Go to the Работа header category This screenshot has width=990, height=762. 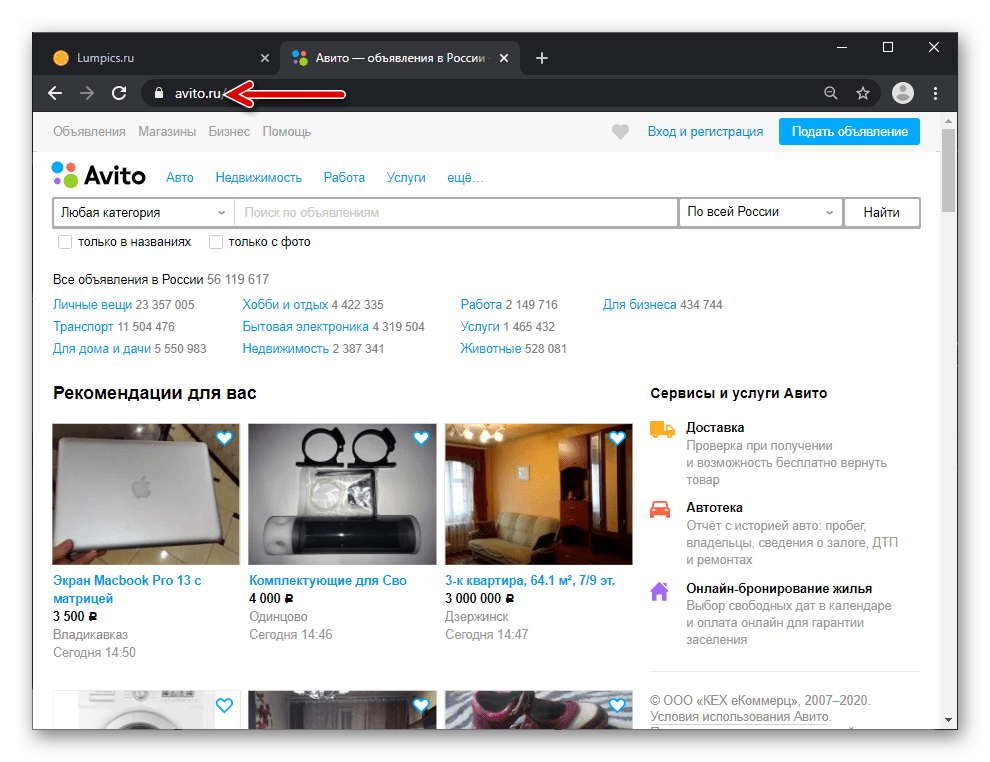[344, 178]
